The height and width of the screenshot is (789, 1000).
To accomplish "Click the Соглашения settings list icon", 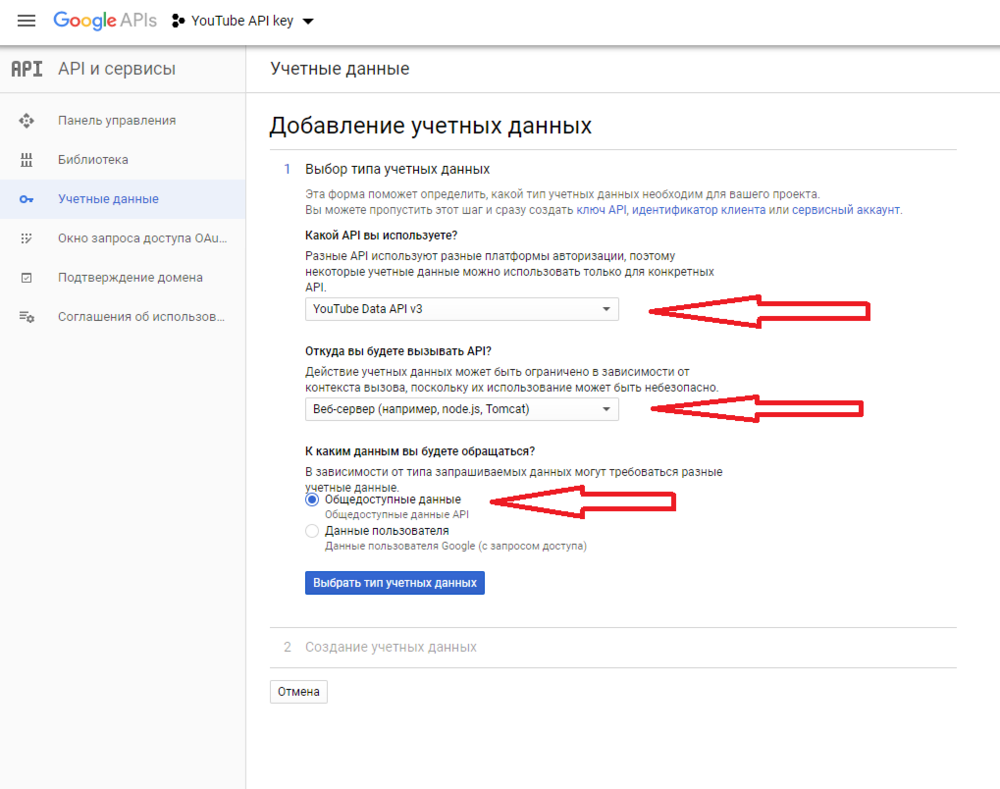I will click(27, 317).
